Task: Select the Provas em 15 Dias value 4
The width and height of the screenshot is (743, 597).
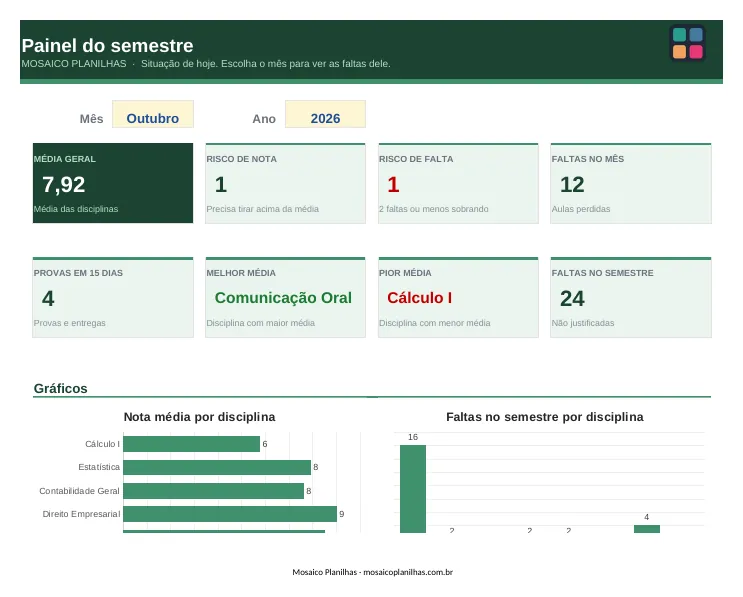Action: 48,298
